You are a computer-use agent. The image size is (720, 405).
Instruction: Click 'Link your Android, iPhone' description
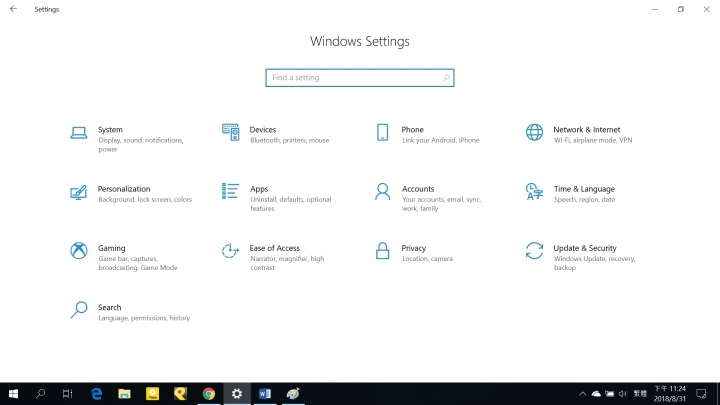point(441,140)
